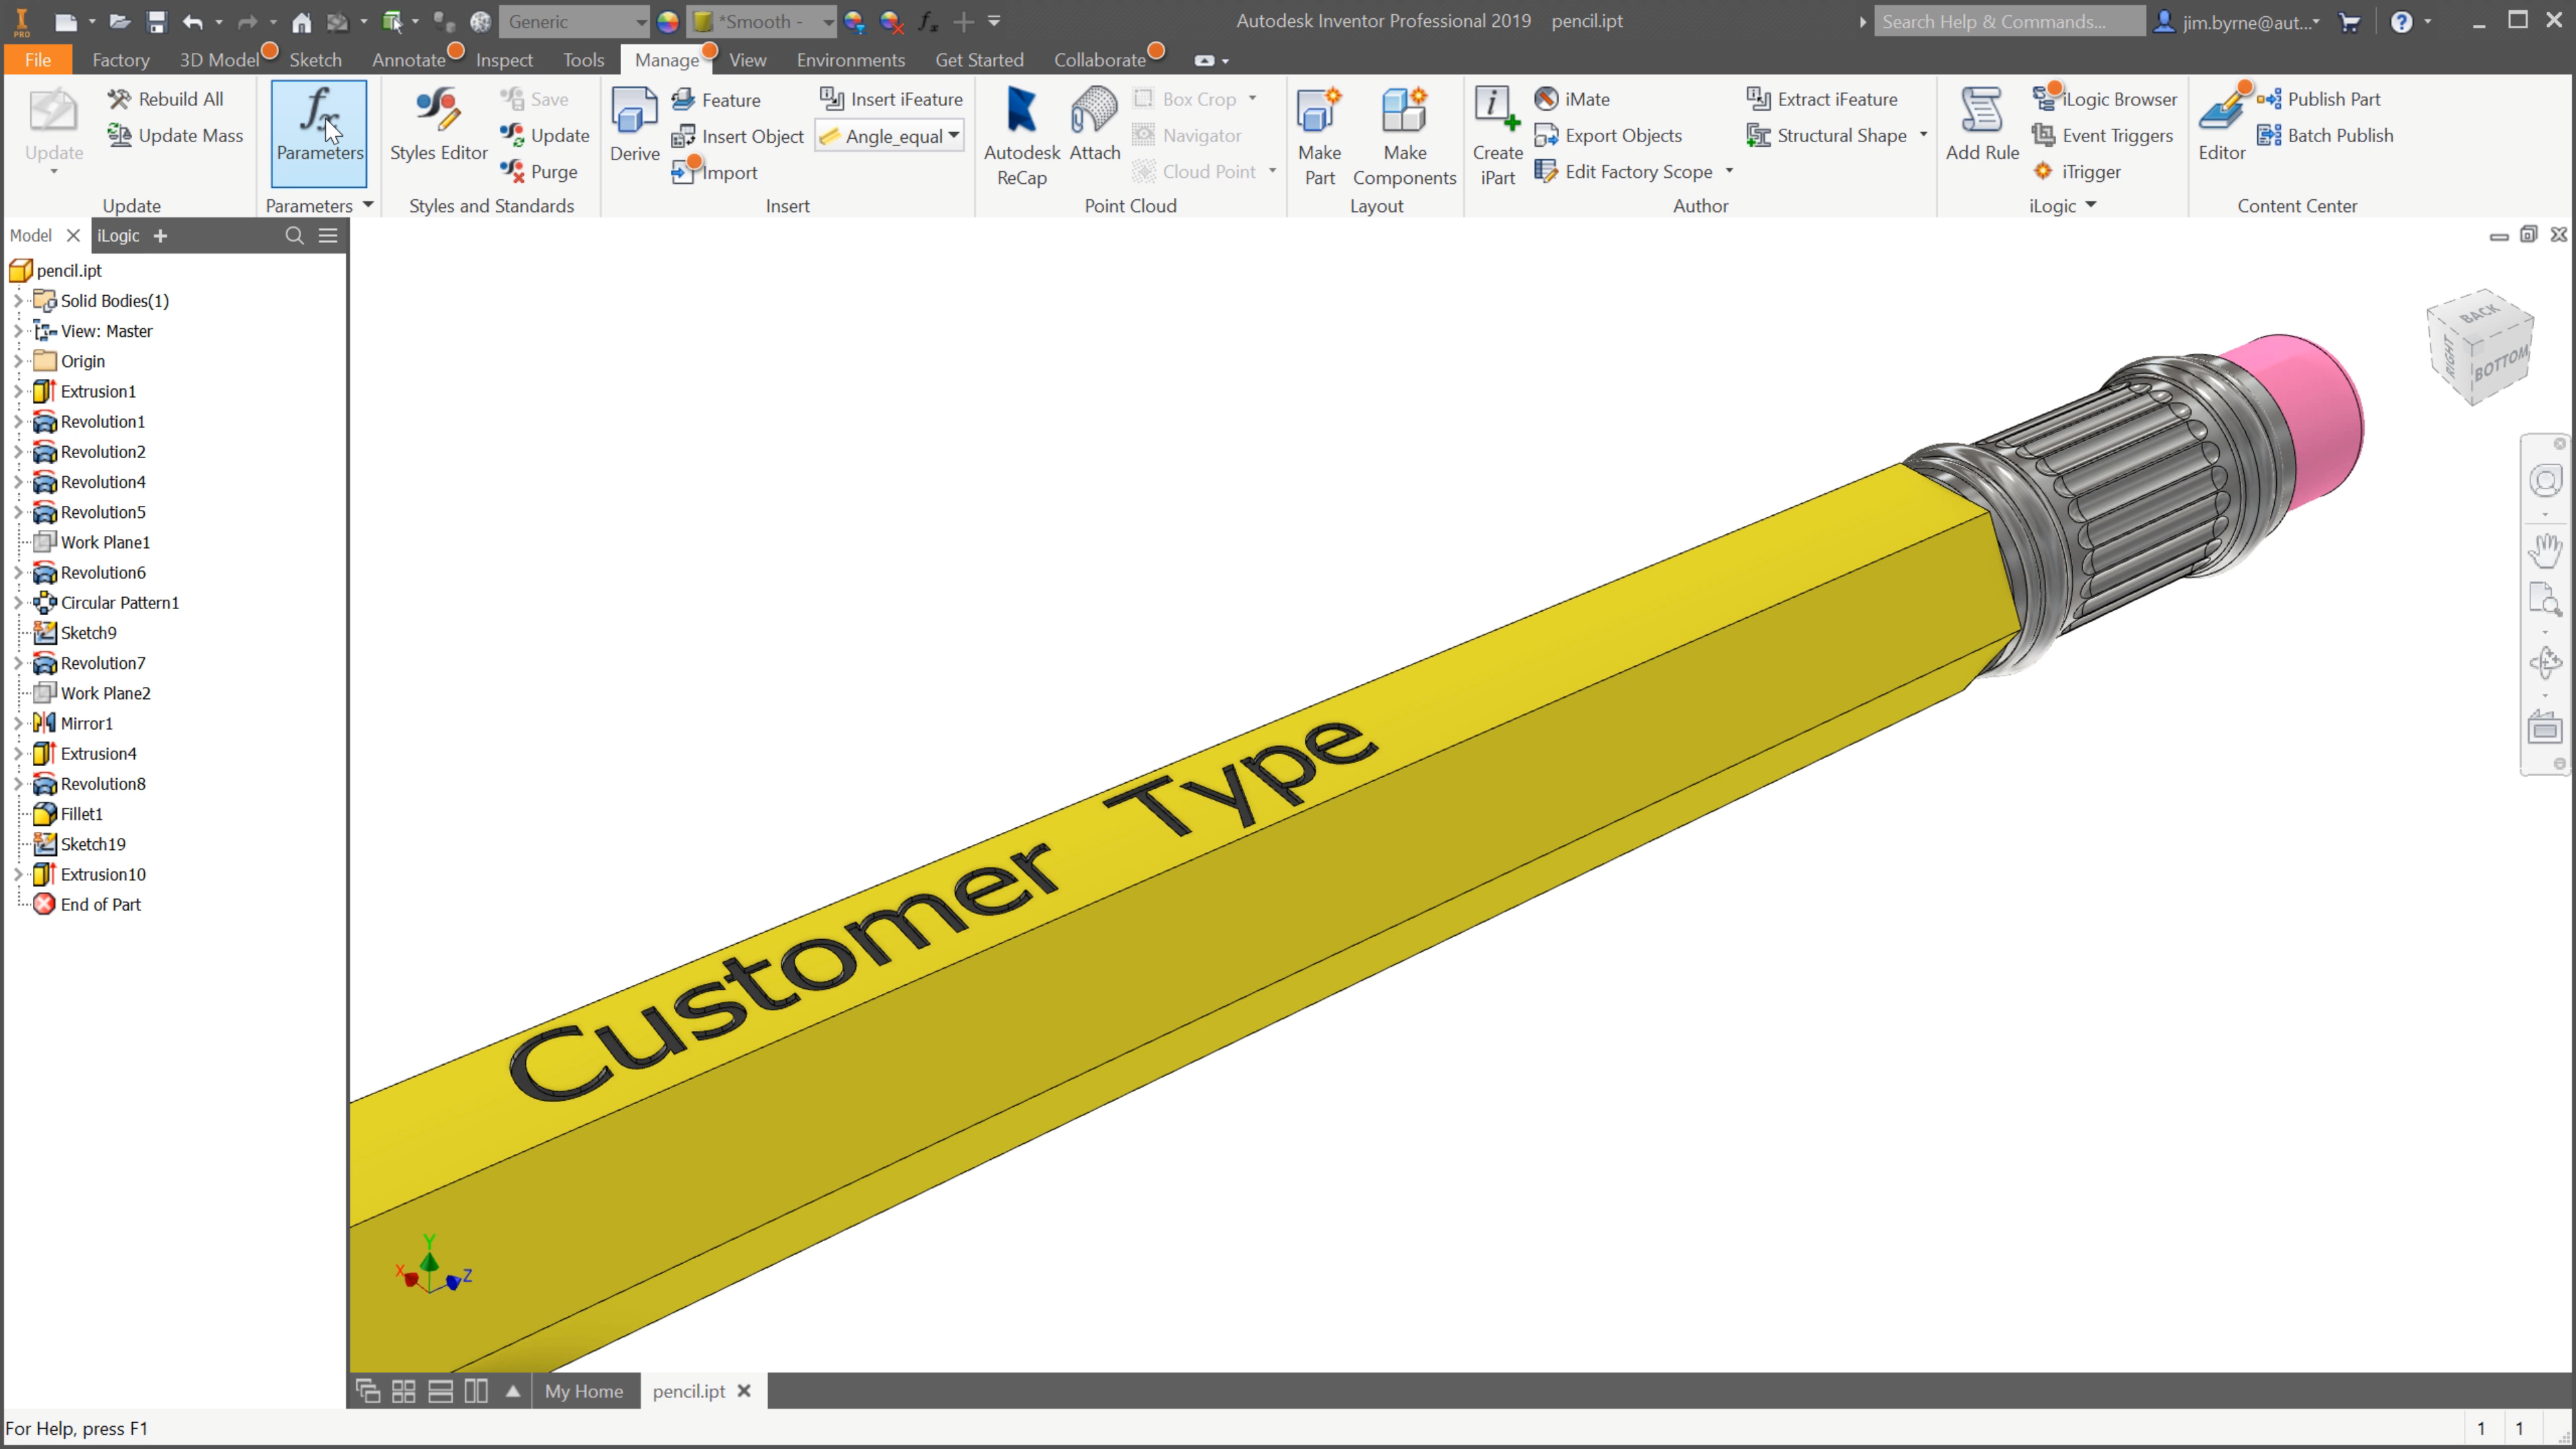2576x1449 pixels.
Task: Select the Make Part tool
Action: click(1320, 133)
